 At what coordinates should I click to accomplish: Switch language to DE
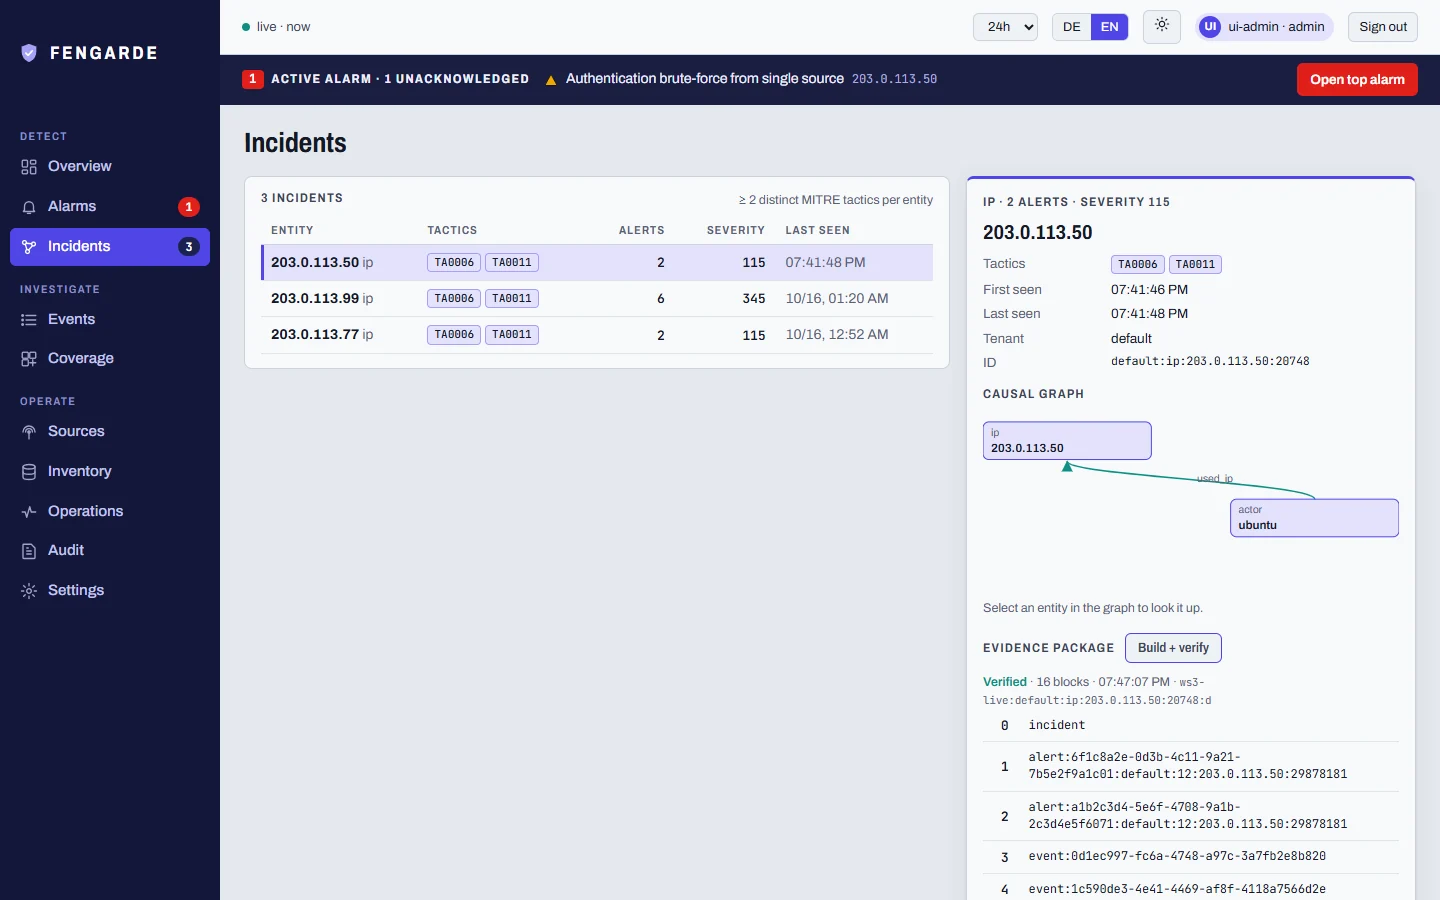point(1071,27)
